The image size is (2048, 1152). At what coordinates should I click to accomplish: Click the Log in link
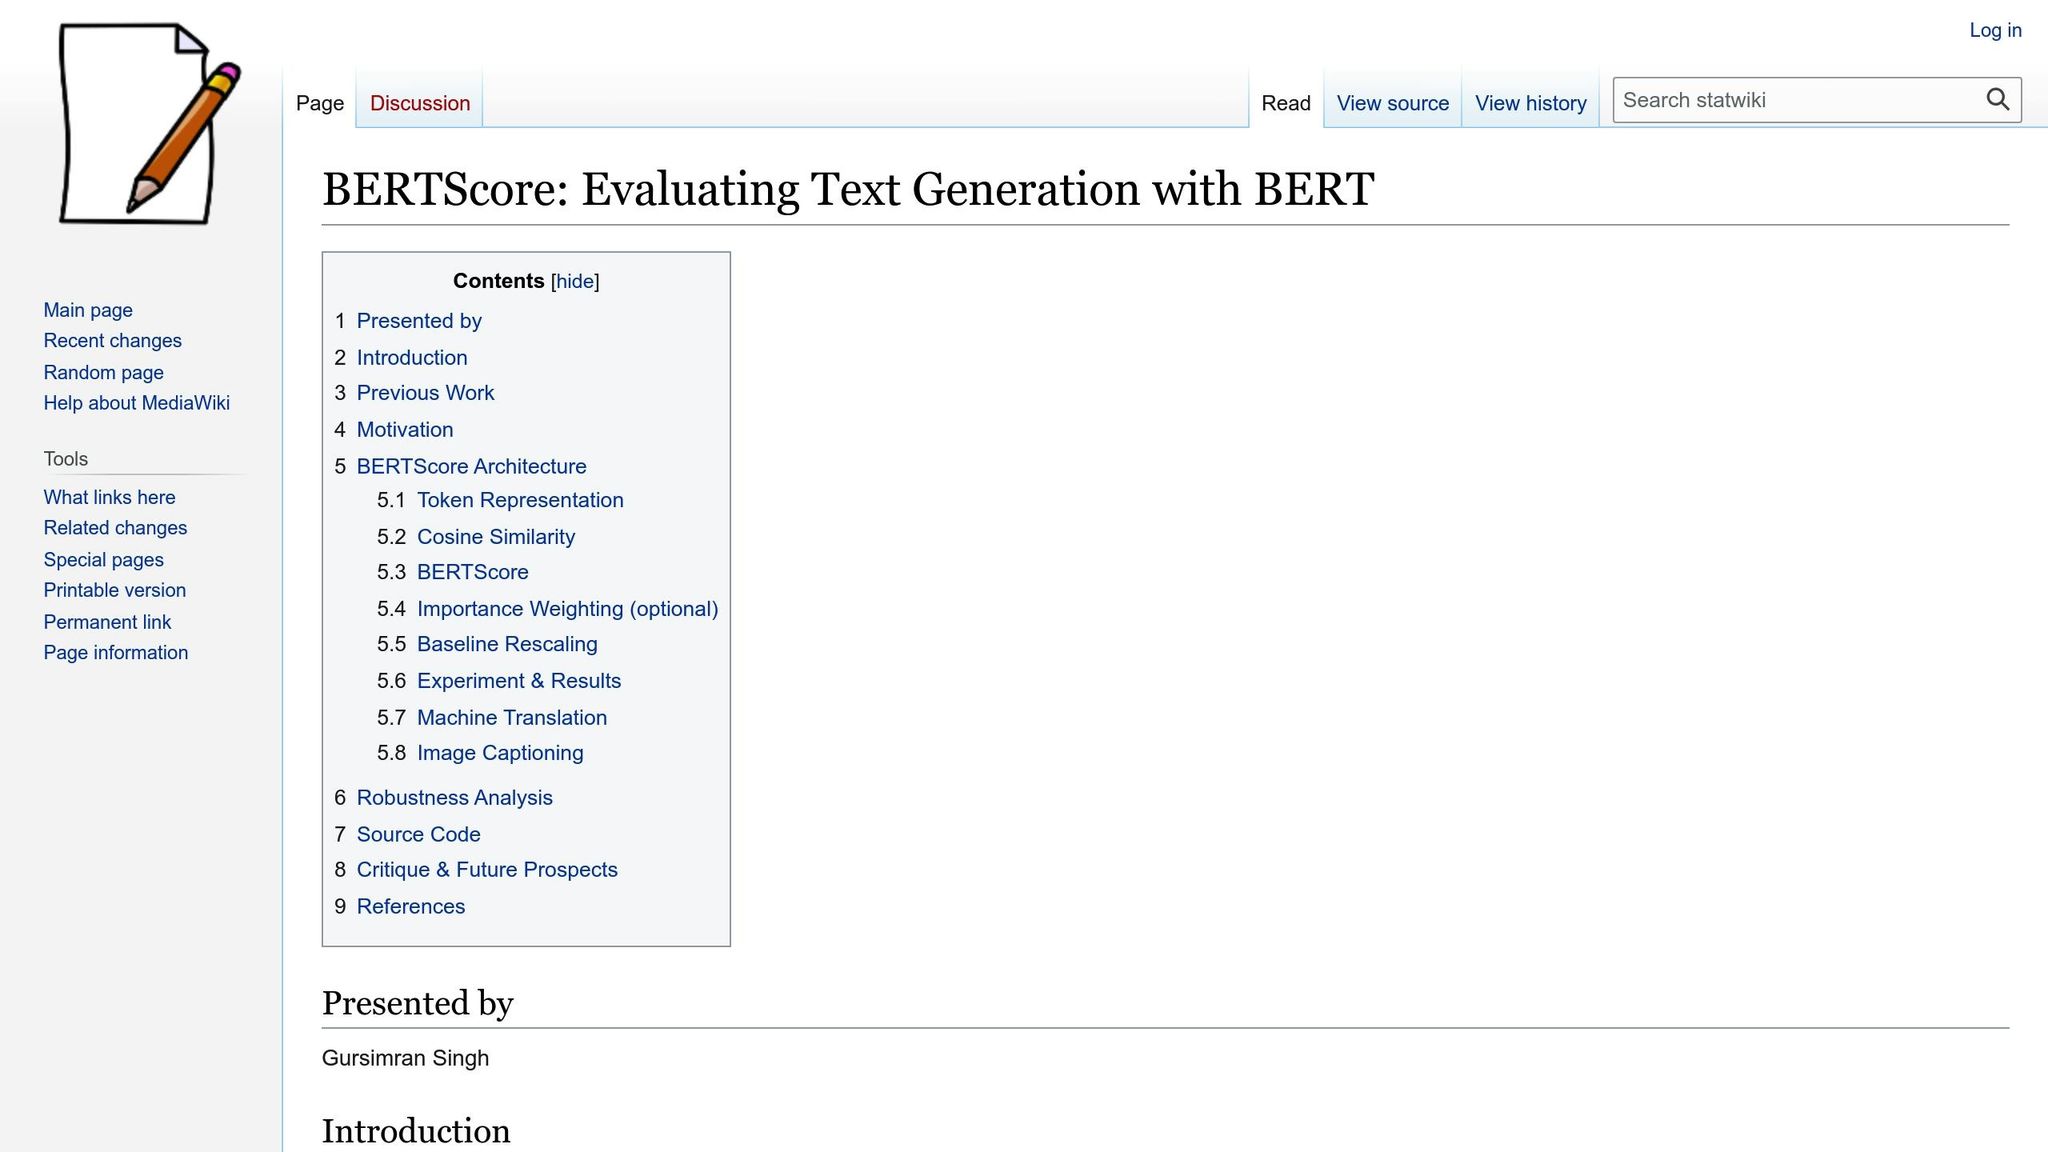tap(1995, 30)
